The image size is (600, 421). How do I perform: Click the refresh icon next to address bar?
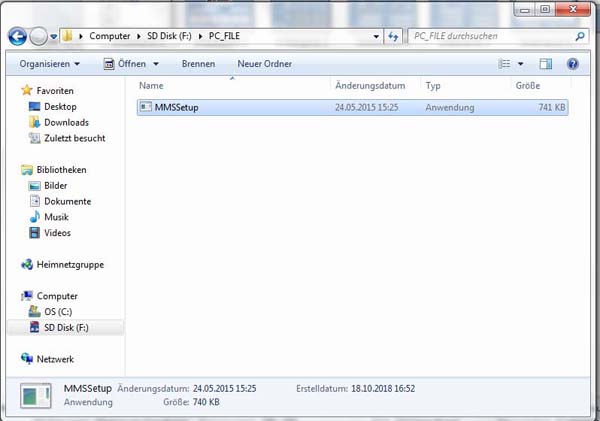(394, 36)
